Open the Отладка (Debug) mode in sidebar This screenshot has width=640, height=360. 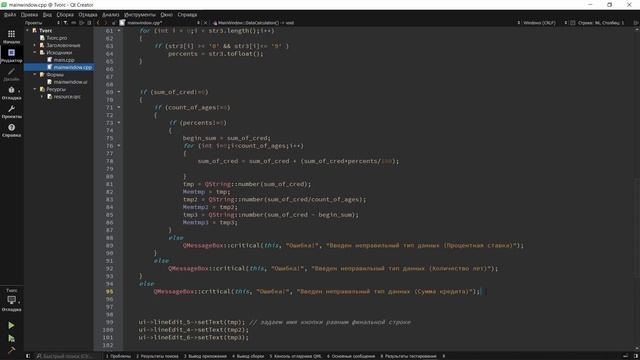pos(11,93)
